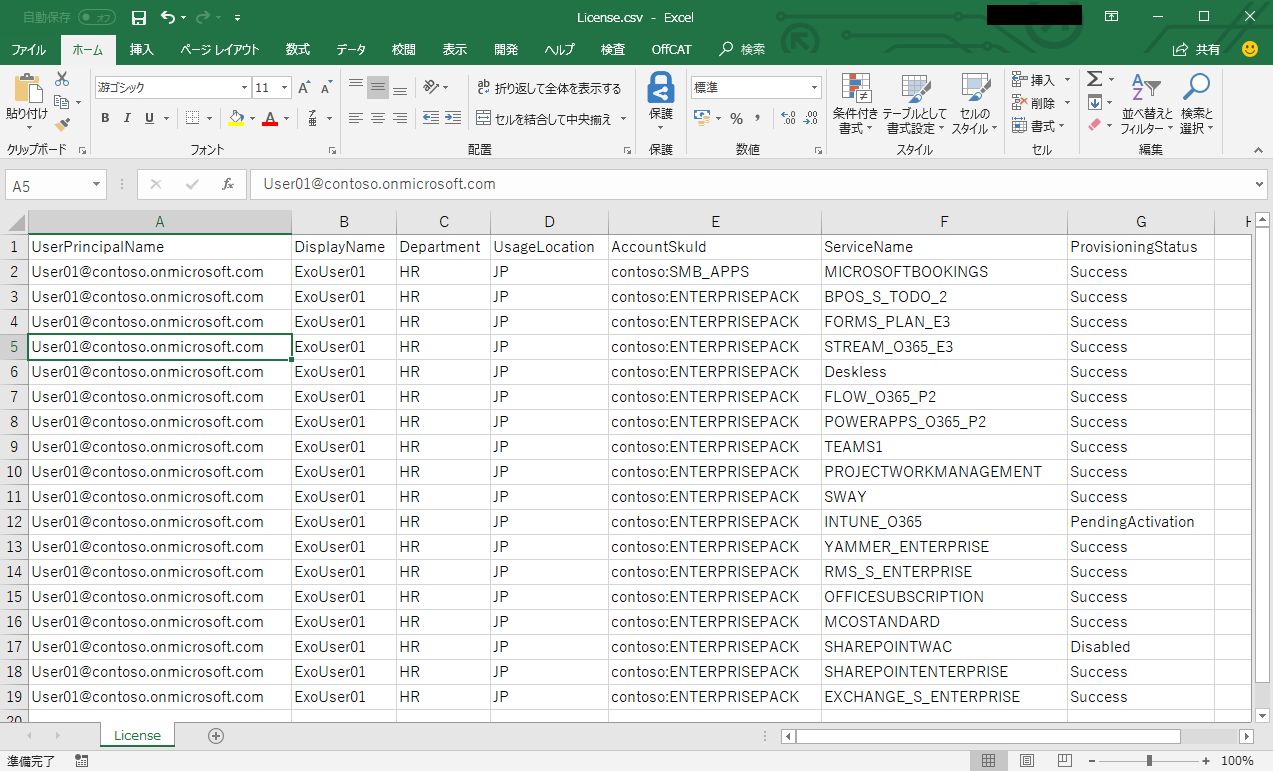The height and width of the screenshot is (771, 1273).
Task: Toggle underline formatting
Action: (x=150, y=118)
